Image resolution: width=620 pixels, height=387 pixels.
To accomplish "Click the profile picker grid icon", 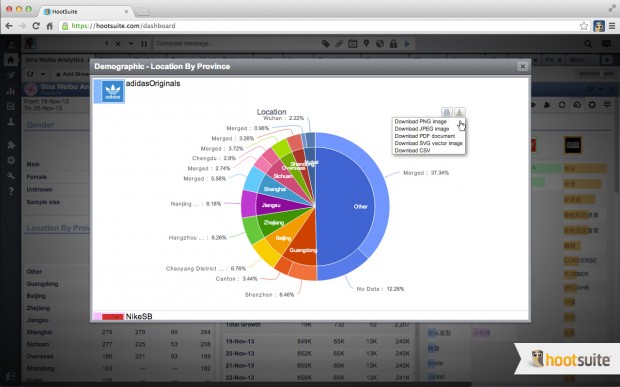I will pos(144,44).
